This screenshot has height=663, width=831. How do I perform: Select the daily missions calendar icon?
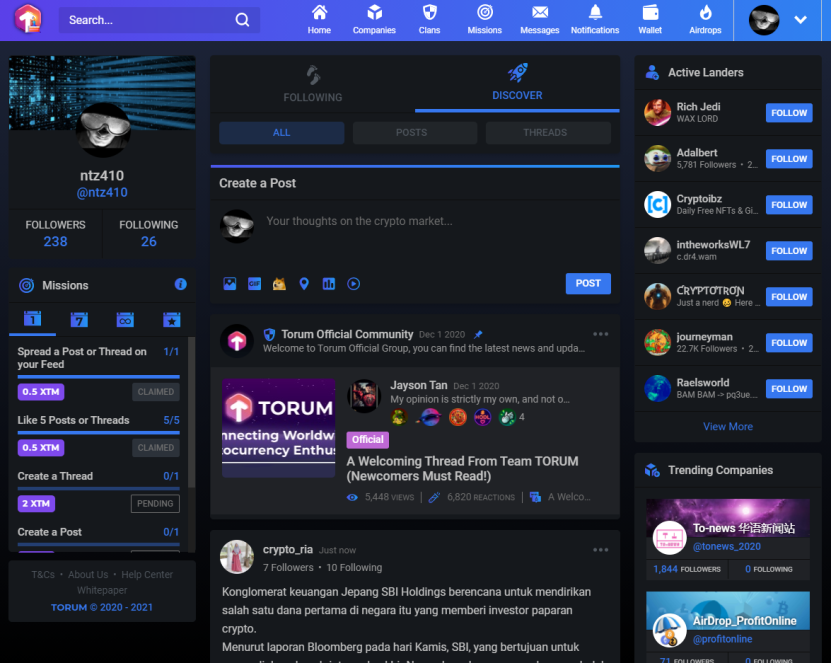[32, 319]
